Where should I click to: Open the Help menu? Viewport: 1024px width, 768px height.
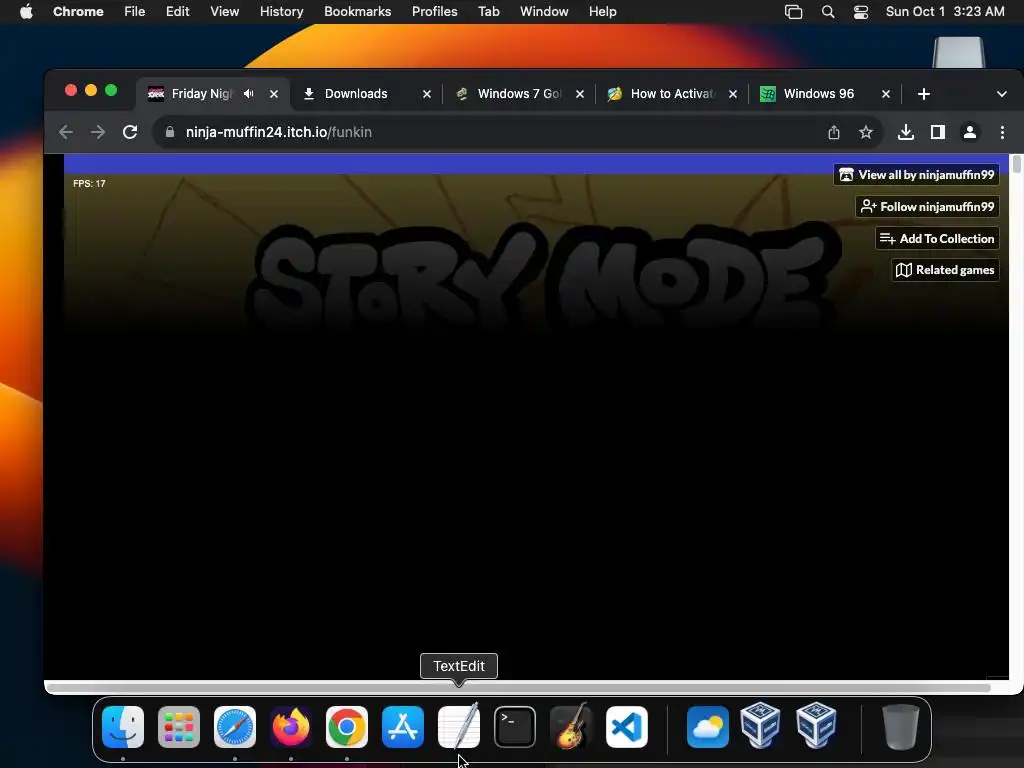(x=603, y=12)
